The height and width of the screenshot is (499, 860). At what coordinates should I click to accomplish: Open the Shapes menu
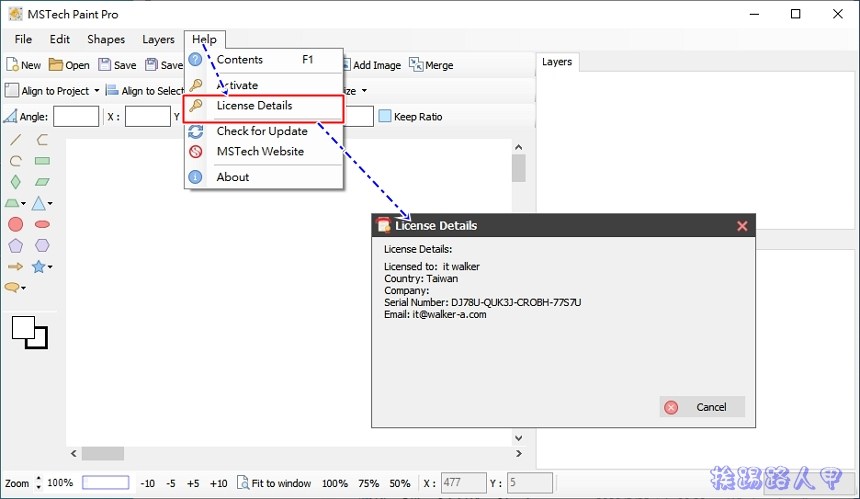106,39
